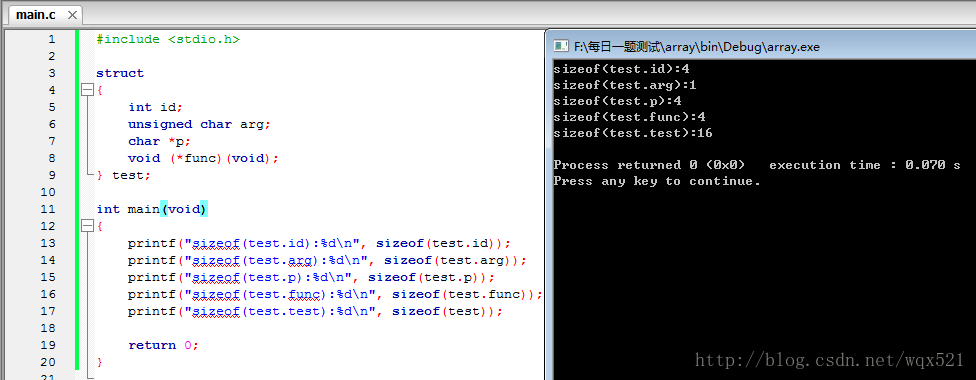976x380 pixels.
Task: Click the 'struct' keyword on line 3
Action: [120, 73]
